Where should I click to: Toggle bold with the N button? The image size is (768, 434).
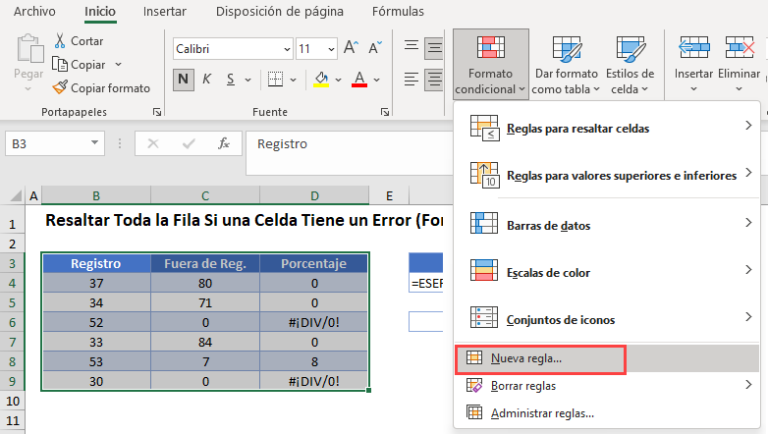[183, 79]
